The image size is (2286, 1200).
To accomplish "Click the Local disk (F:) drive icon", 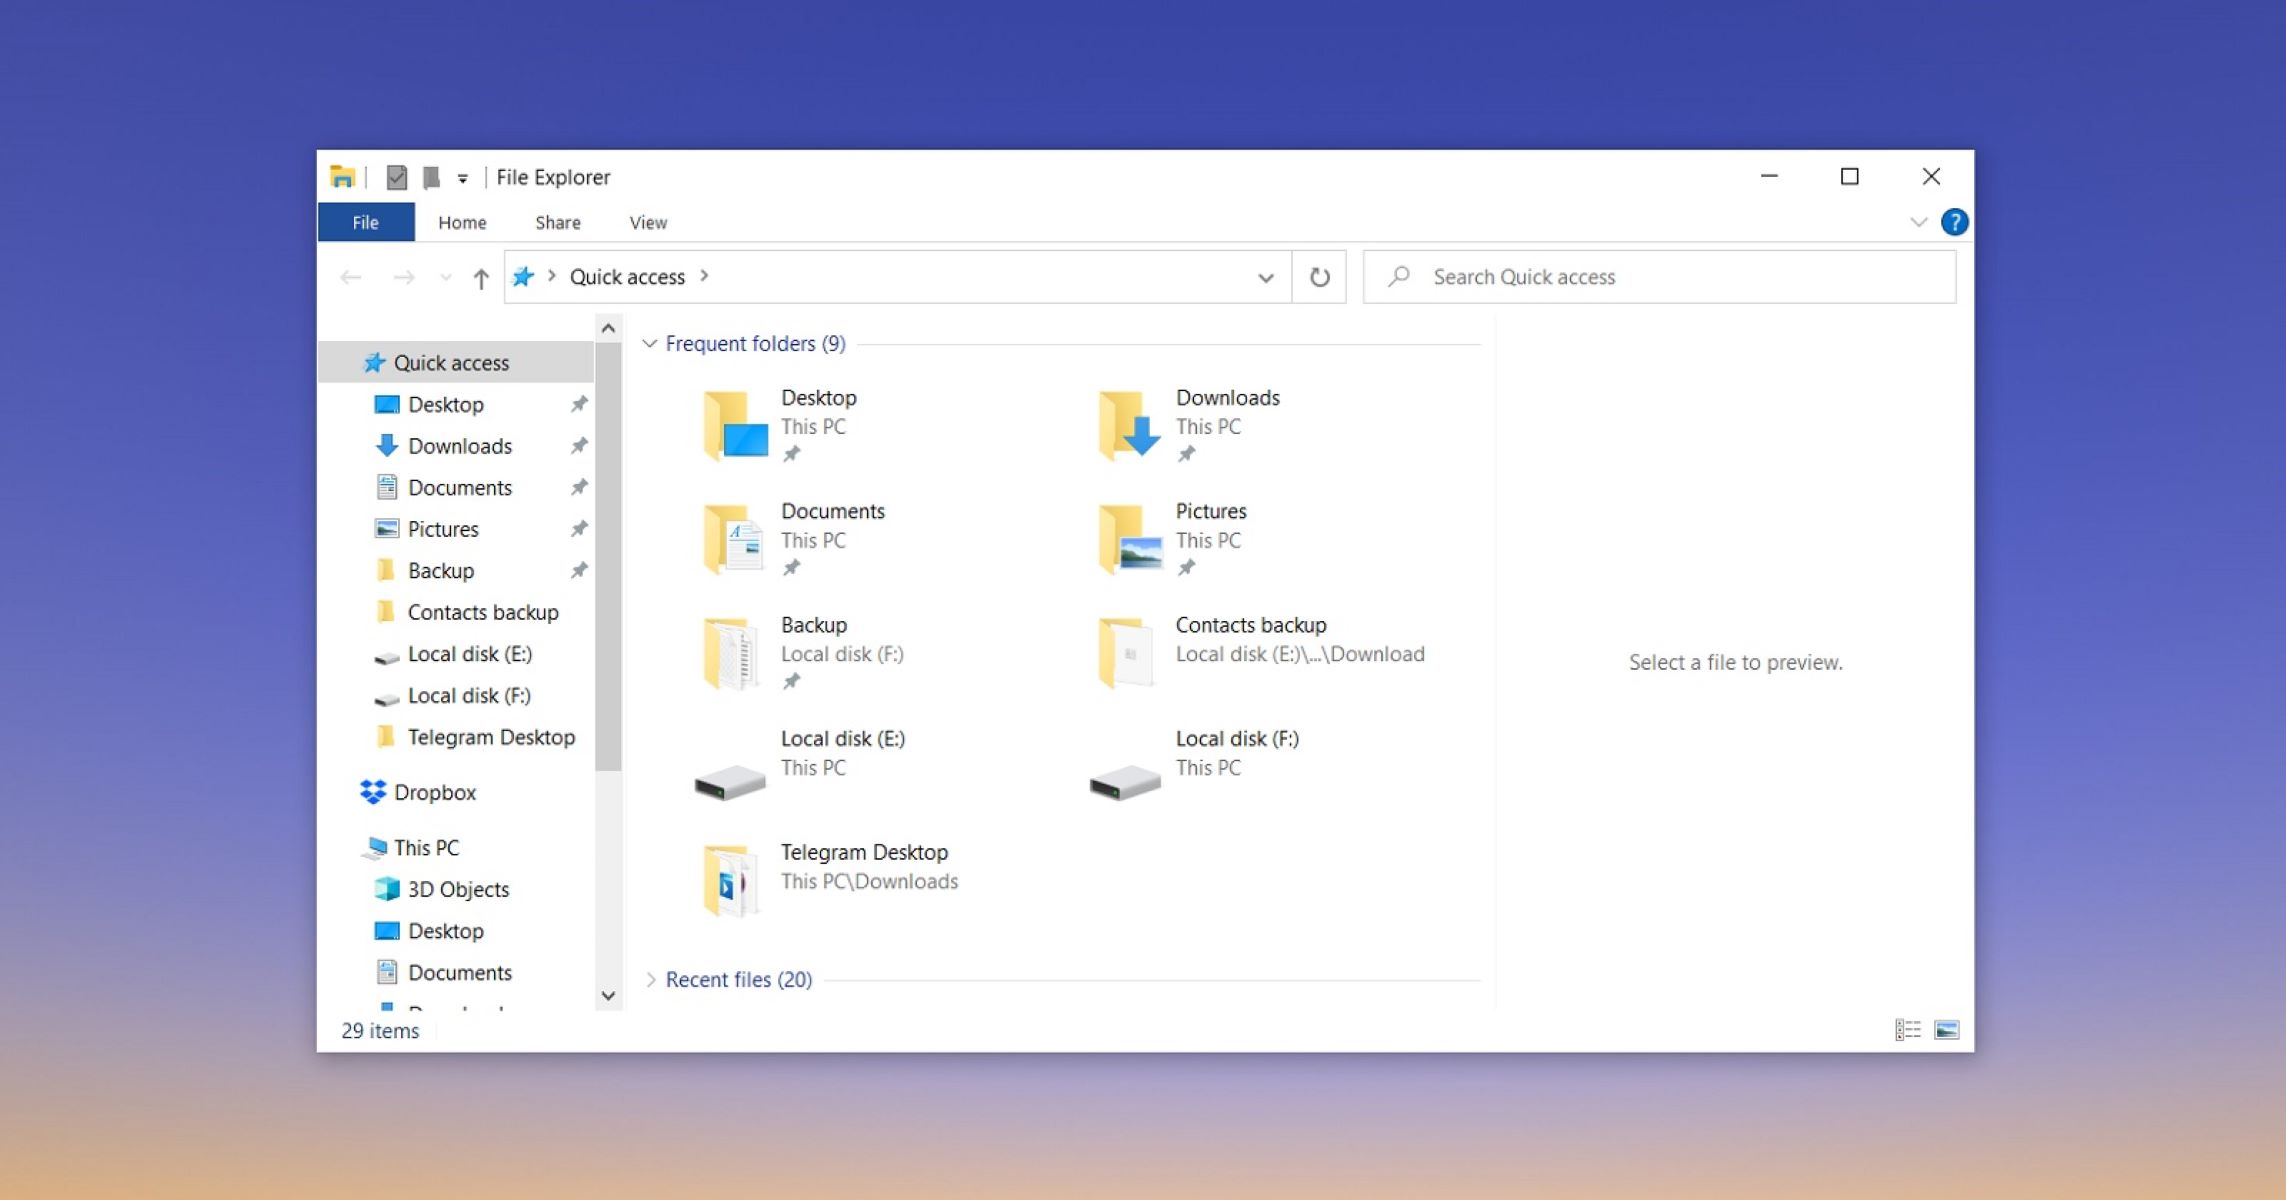I will tap(1123, 762).
